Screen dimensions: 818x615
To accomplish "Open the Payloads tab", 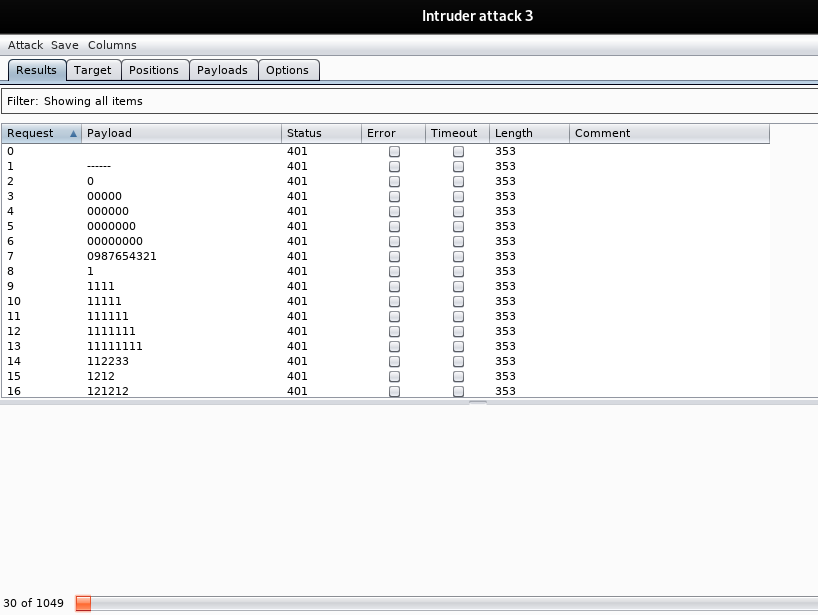I will [x=222, y=70].
